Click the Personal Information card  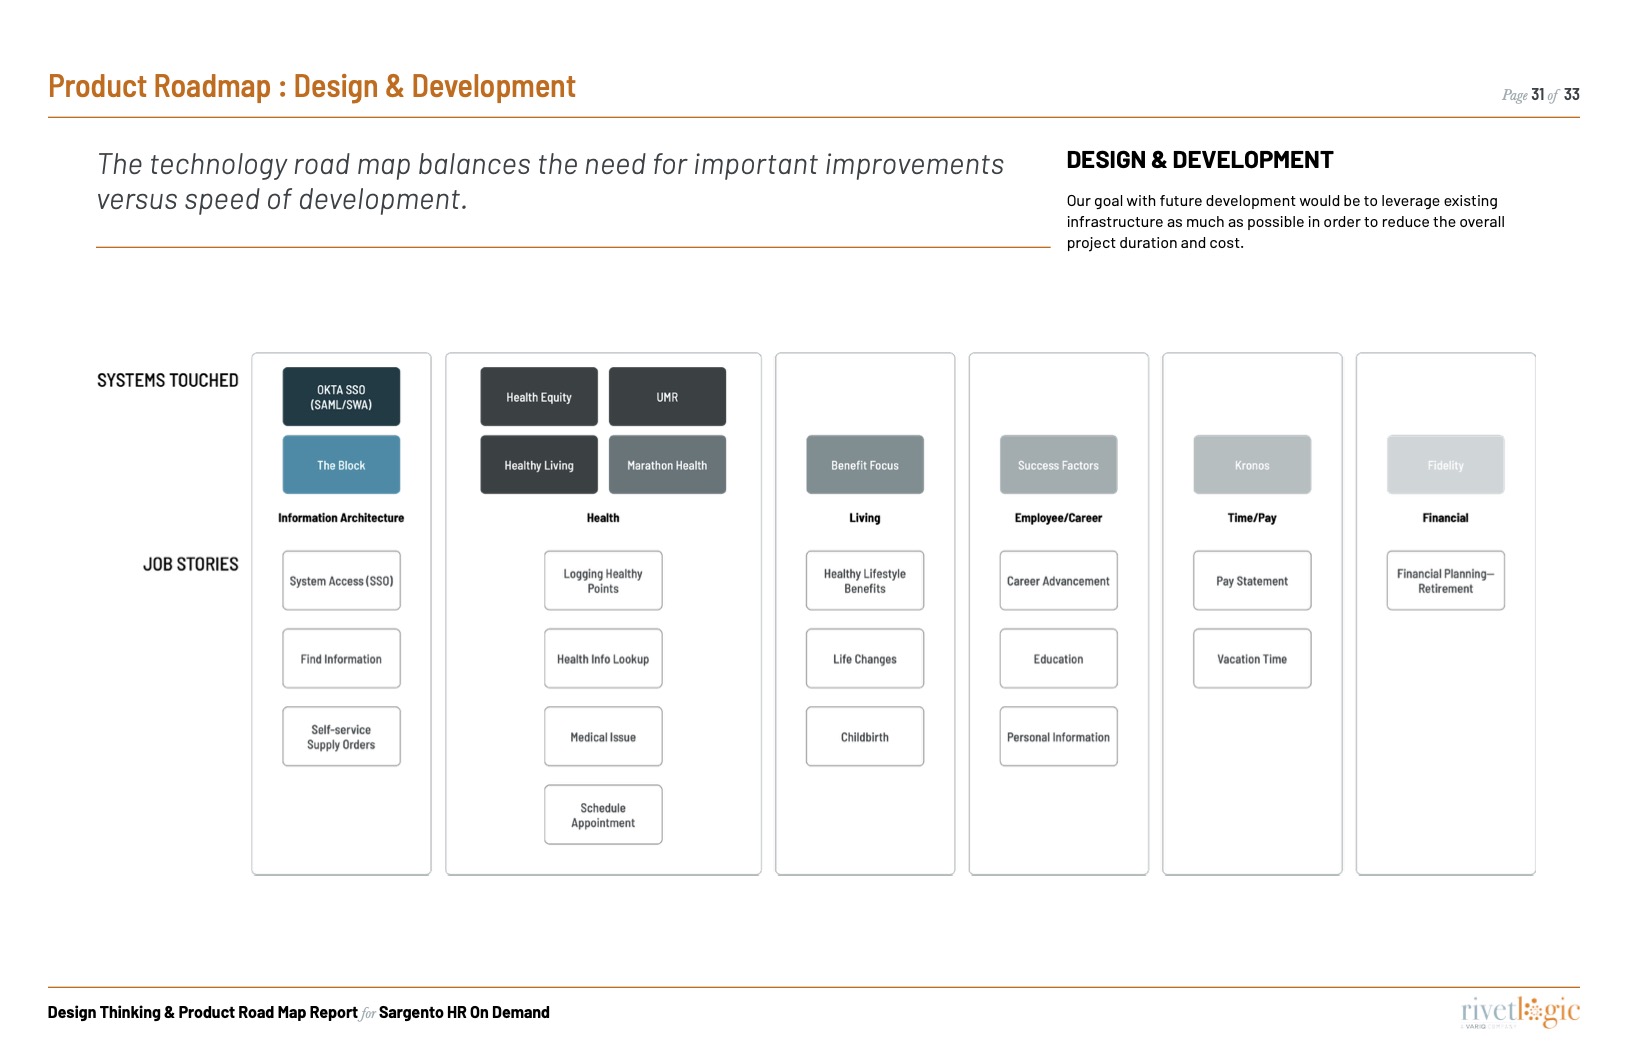1058,737
